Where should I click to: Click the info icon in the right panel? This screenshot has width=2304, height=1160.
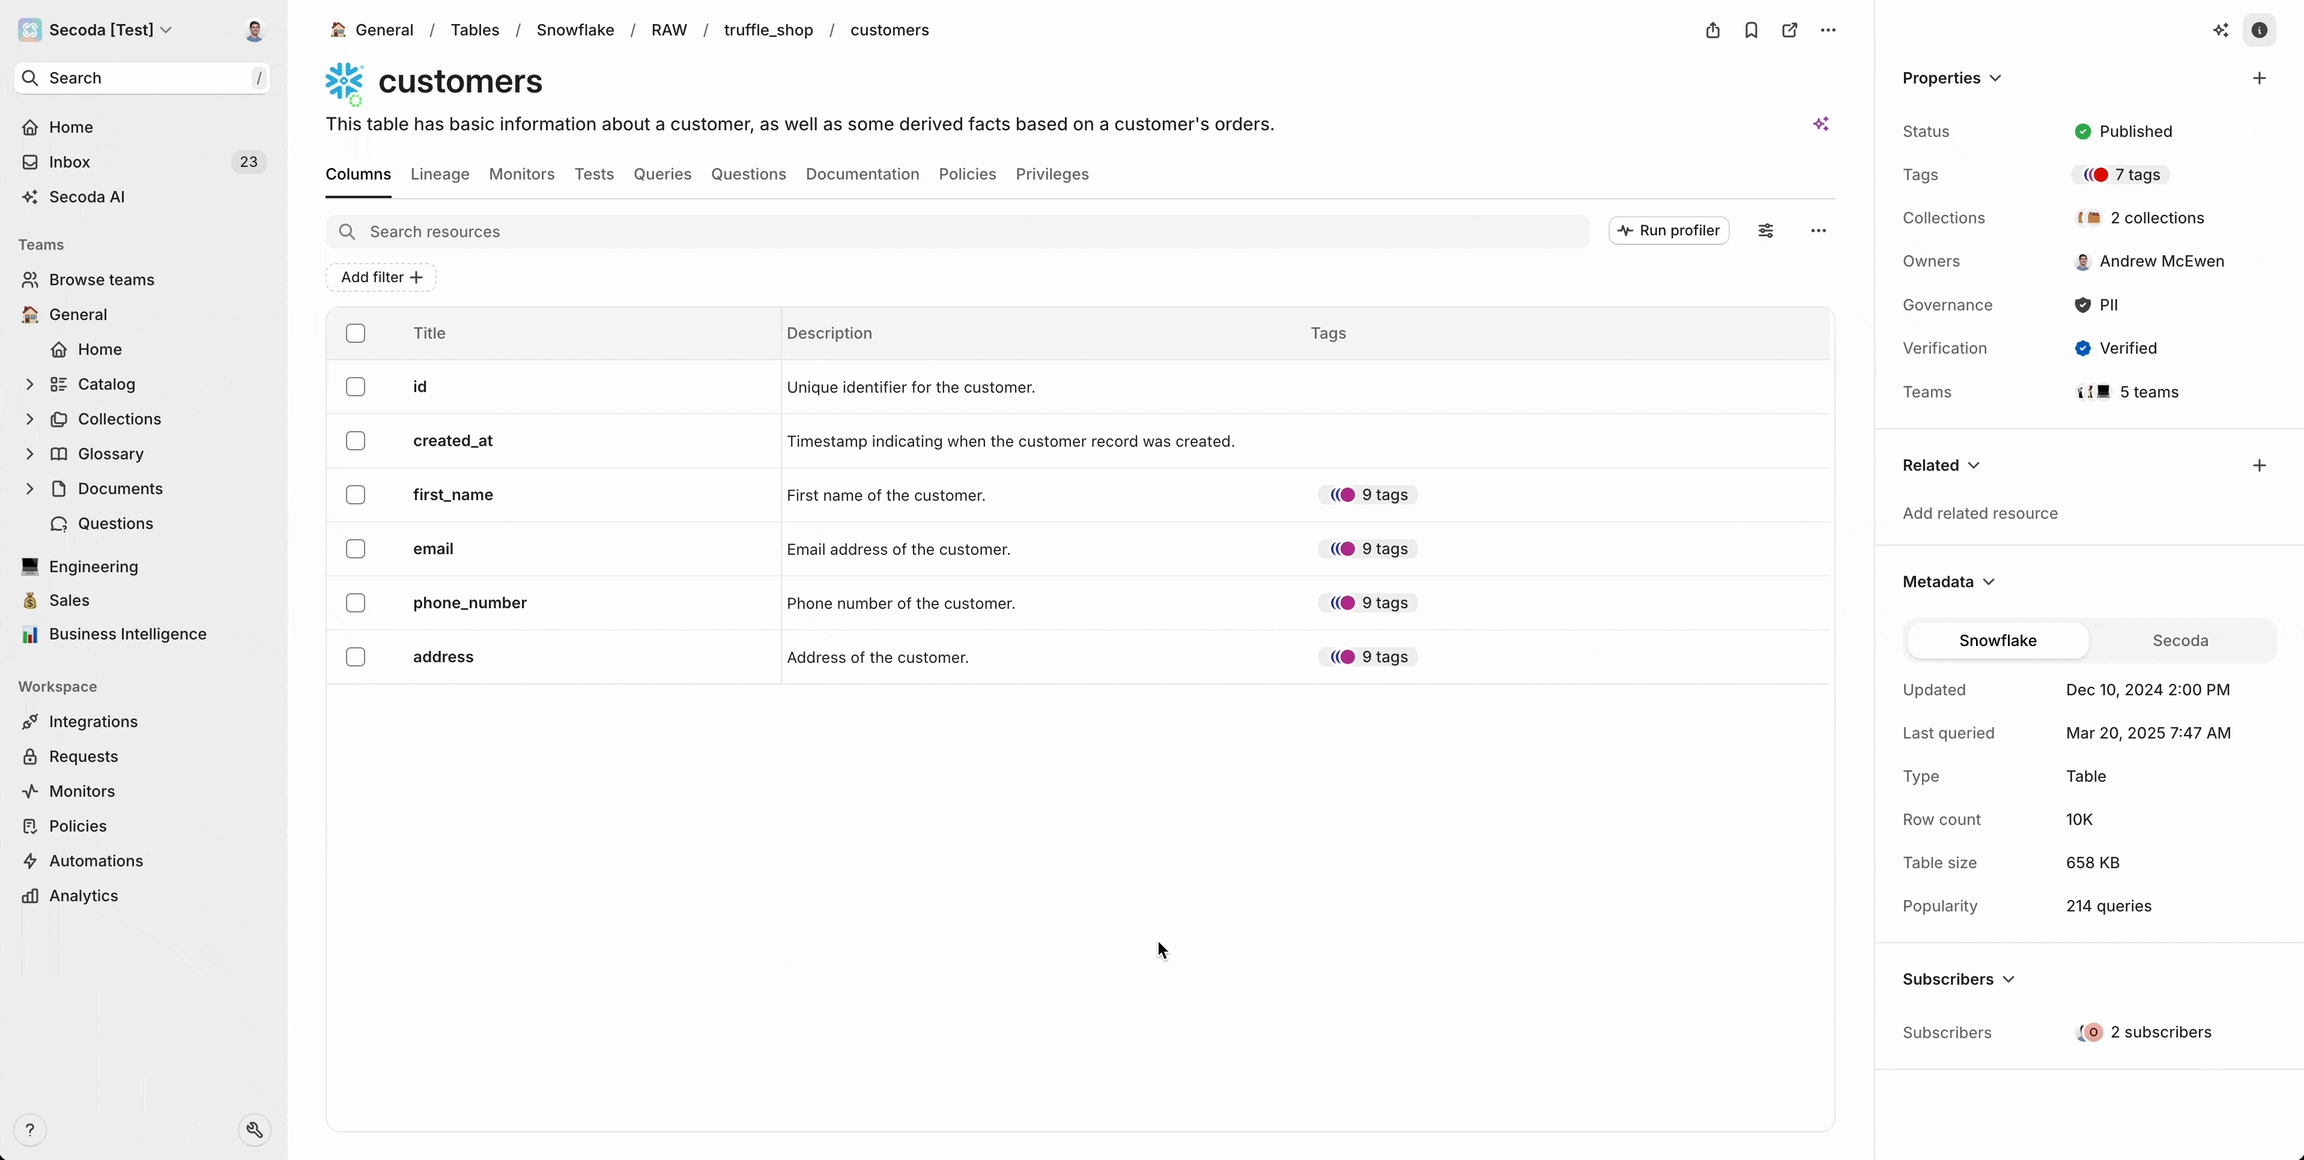tap(2259, 30)
